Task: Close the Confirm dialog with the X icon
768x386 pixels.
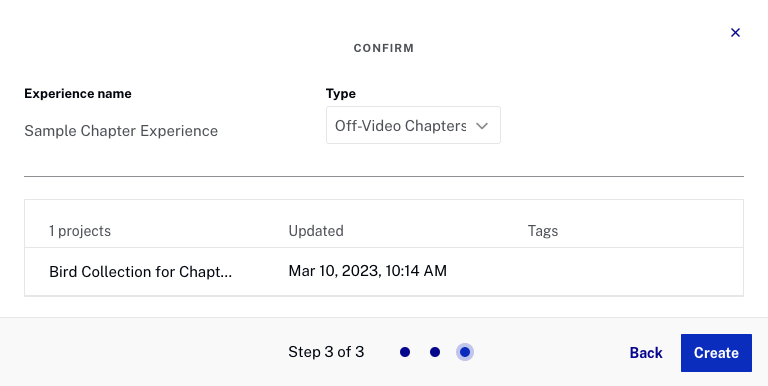Action: [x=735, y=32]
